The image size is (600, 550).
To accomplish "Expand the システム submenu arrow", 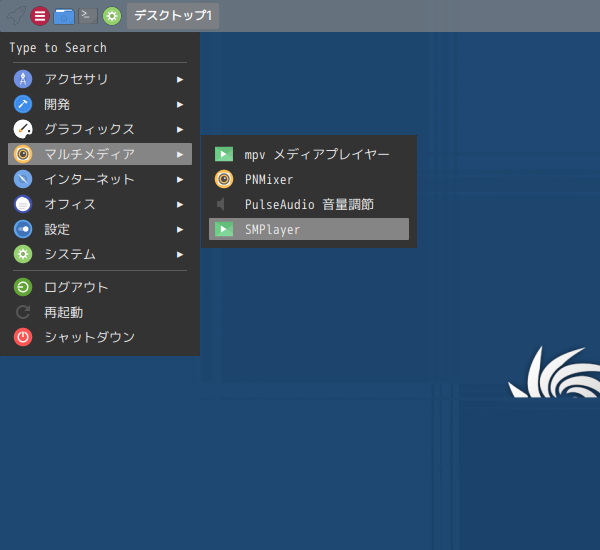I will coord(180,254).
